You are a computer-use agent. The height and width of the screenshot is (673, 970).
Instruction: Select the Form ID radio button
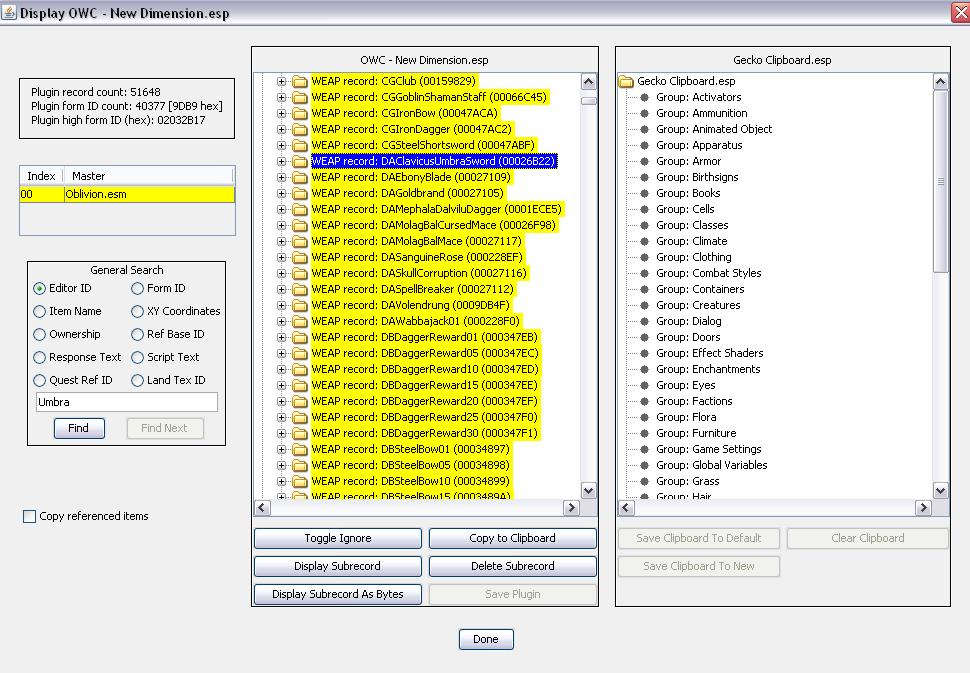click(x=138, y=288)
